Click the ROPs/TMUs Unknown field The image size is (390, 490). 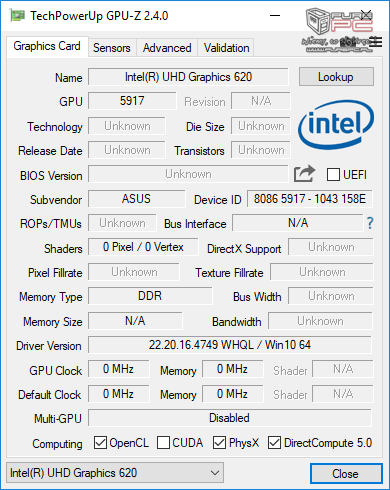point(122,223)
